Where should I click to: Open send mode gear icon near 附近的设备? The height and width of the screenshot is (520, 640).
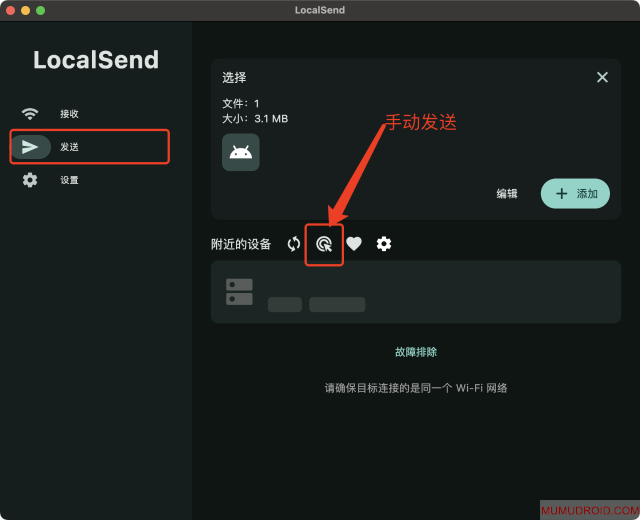pyautogui.click(x=384, y=244)
